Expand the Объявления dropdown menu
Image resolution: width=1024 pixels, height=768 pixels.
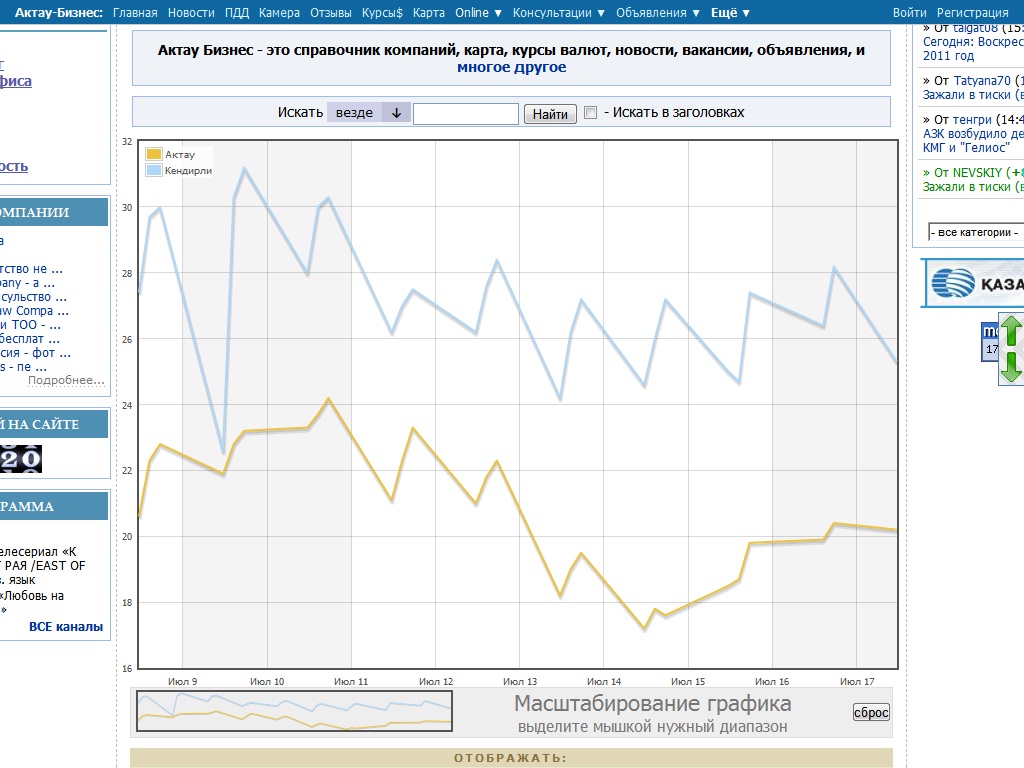click(658, 12)
